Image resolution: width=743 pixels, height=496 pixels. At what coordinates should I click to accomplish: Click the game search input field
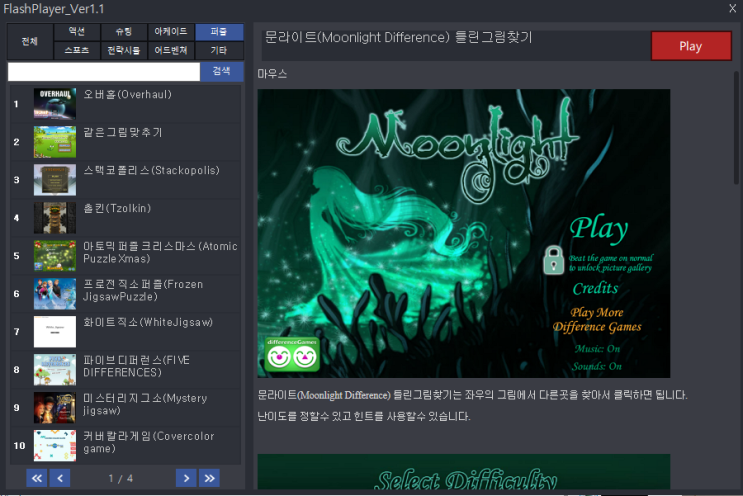(104, 72)
